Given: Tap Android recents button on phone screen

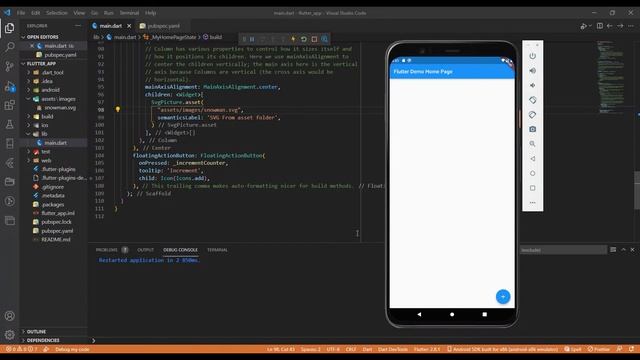Looking at the screenshot, I should [x=484, y=314].
